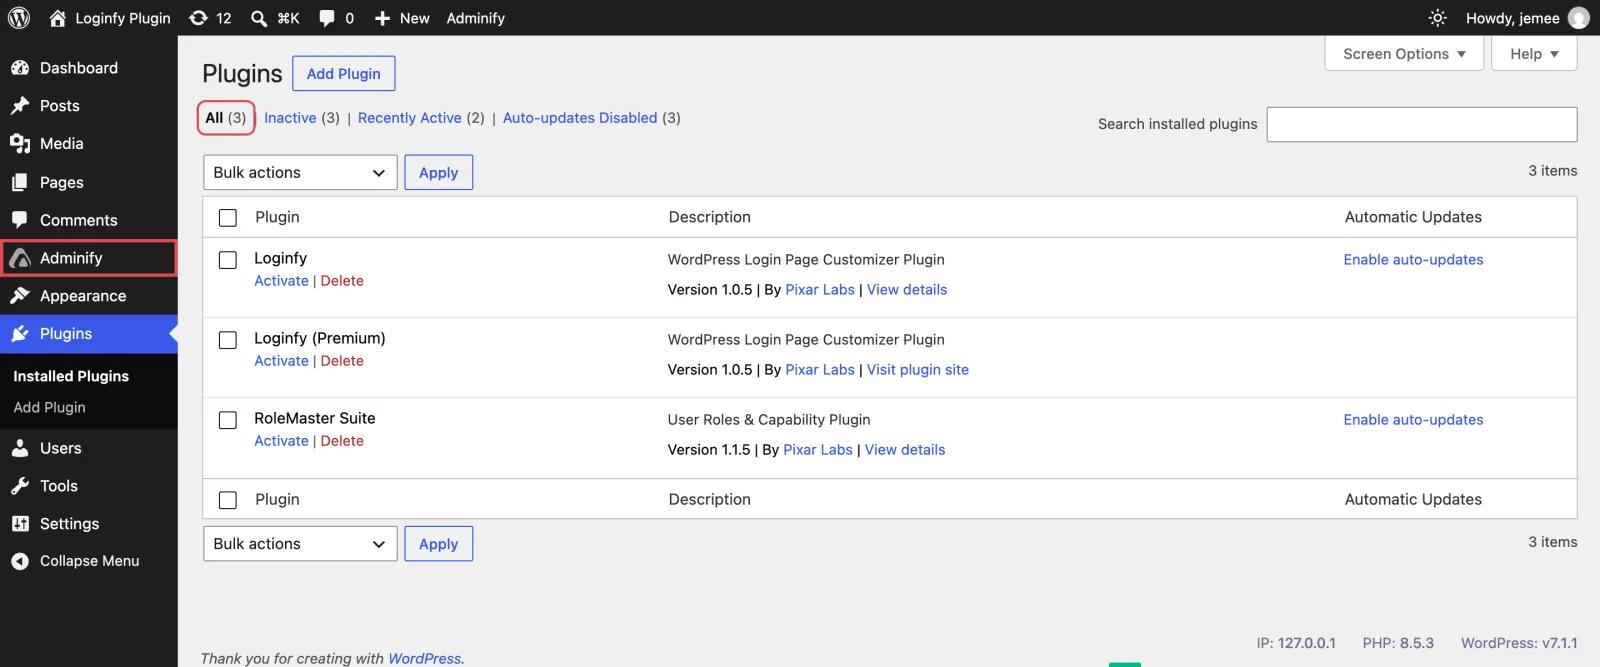Click the WordPress link in footer
1600x667 pixels.
coord(424,658)
